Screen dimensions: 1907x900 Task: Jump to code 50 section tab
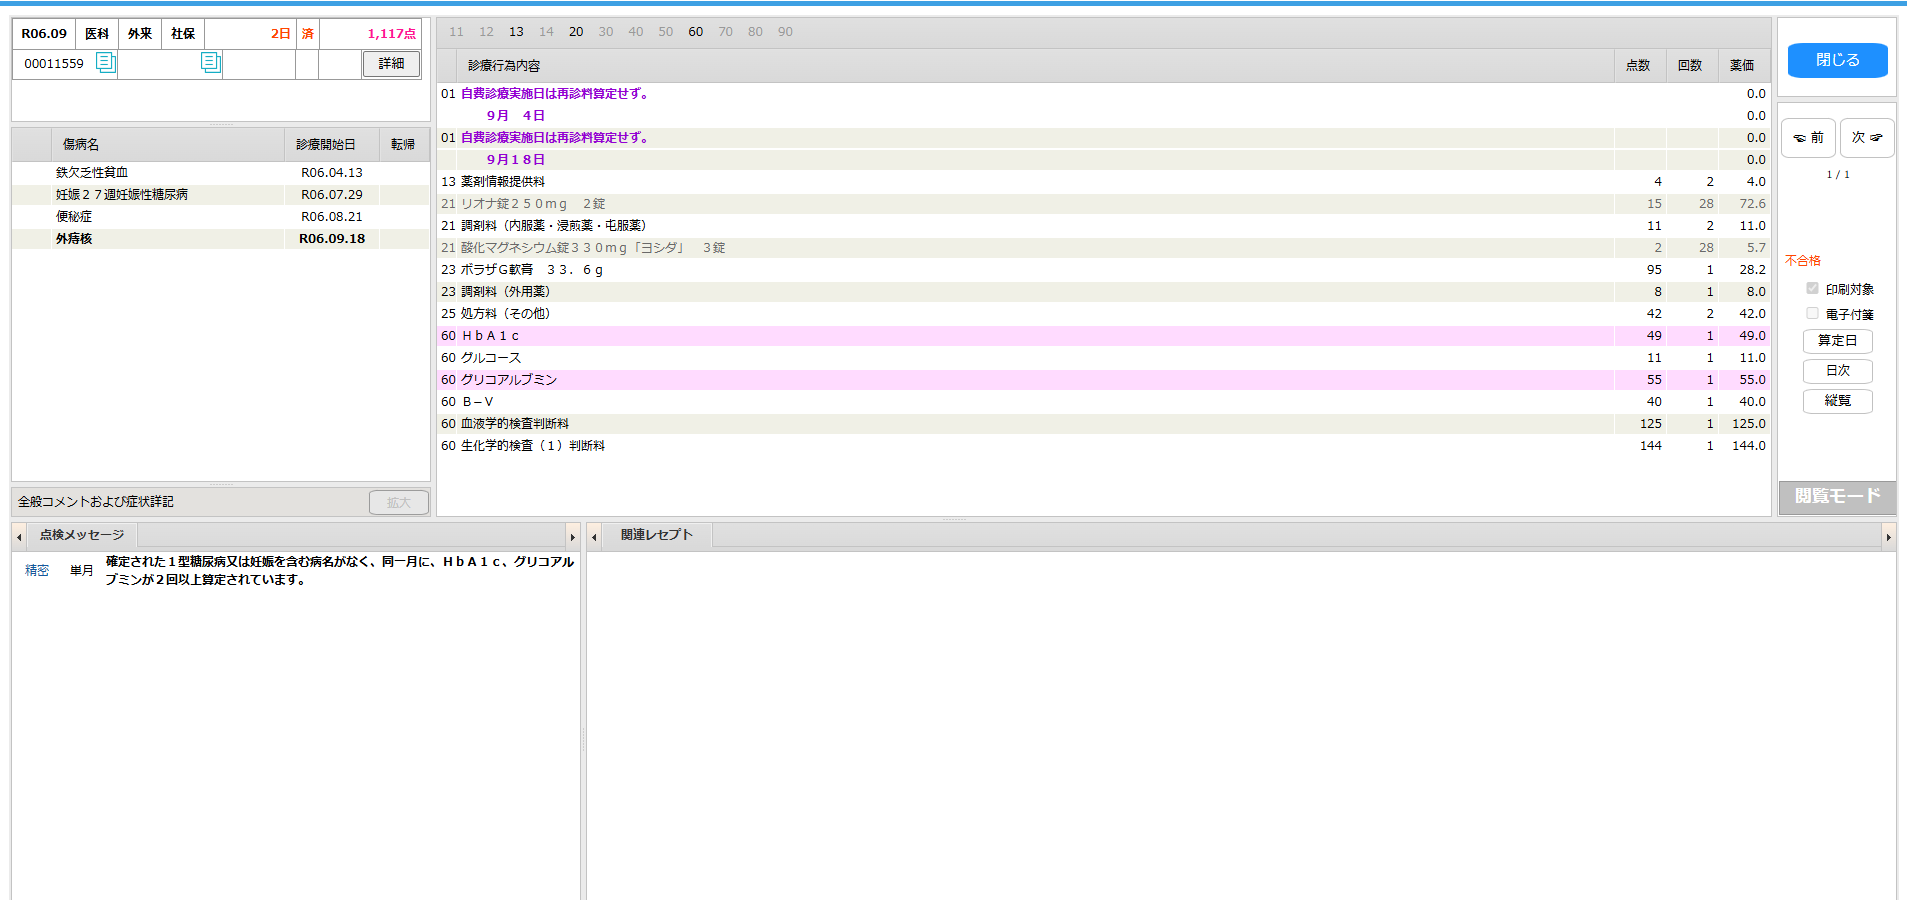pos(666,32)
